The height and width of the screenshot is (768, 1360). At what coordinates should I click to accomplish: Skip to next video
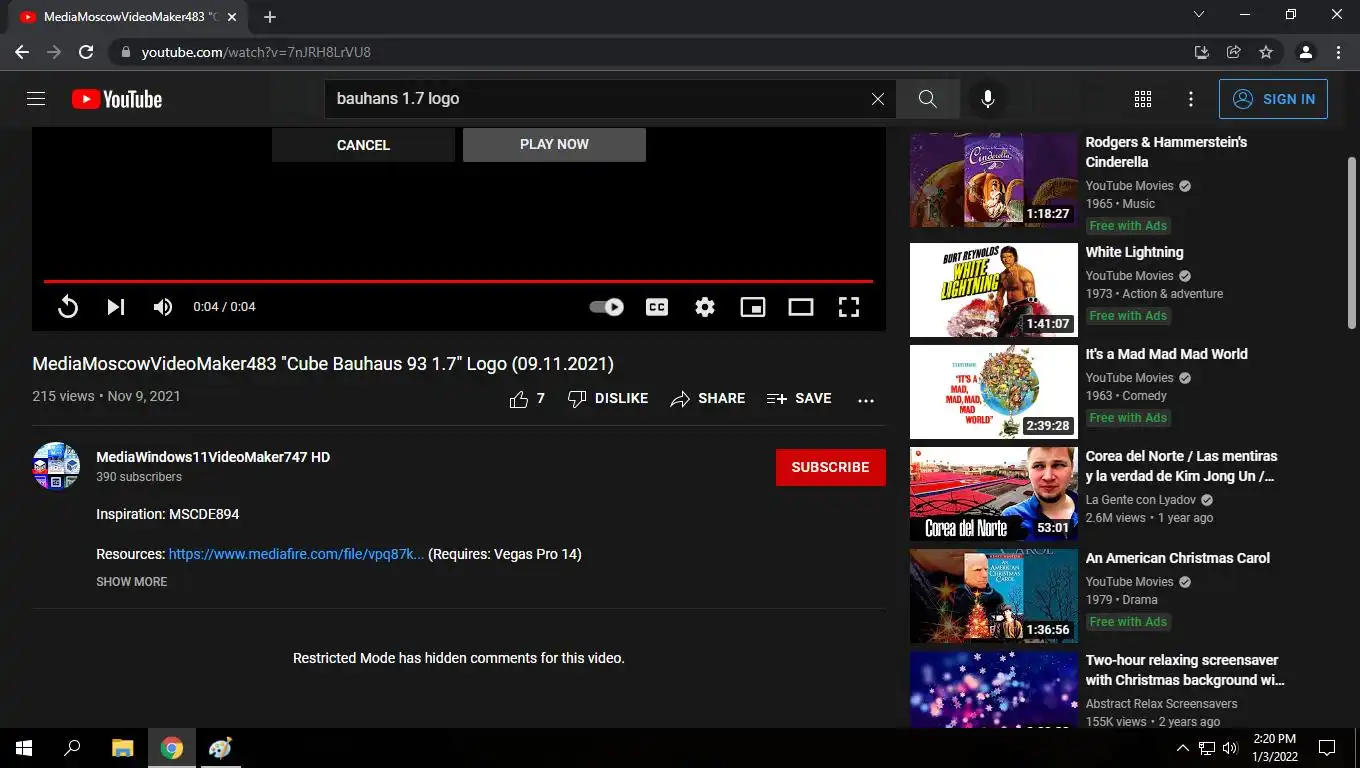click(116, 307)
